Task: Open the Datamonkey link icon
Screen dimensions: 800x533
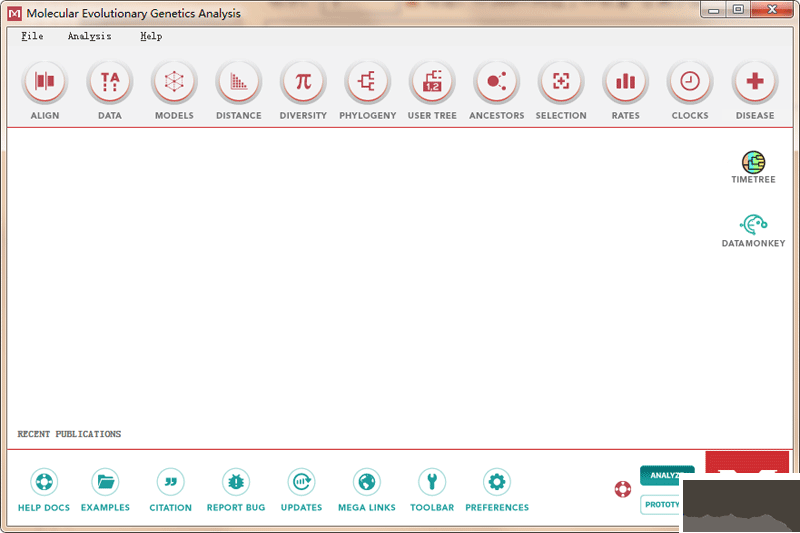Action: pyautogui.click(x=753, y=225)
